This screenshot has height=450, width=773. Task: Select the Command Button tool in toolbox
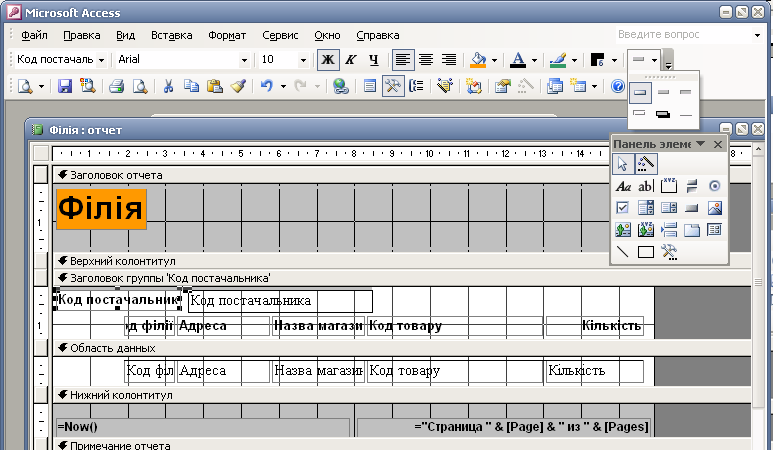[692, 208]
